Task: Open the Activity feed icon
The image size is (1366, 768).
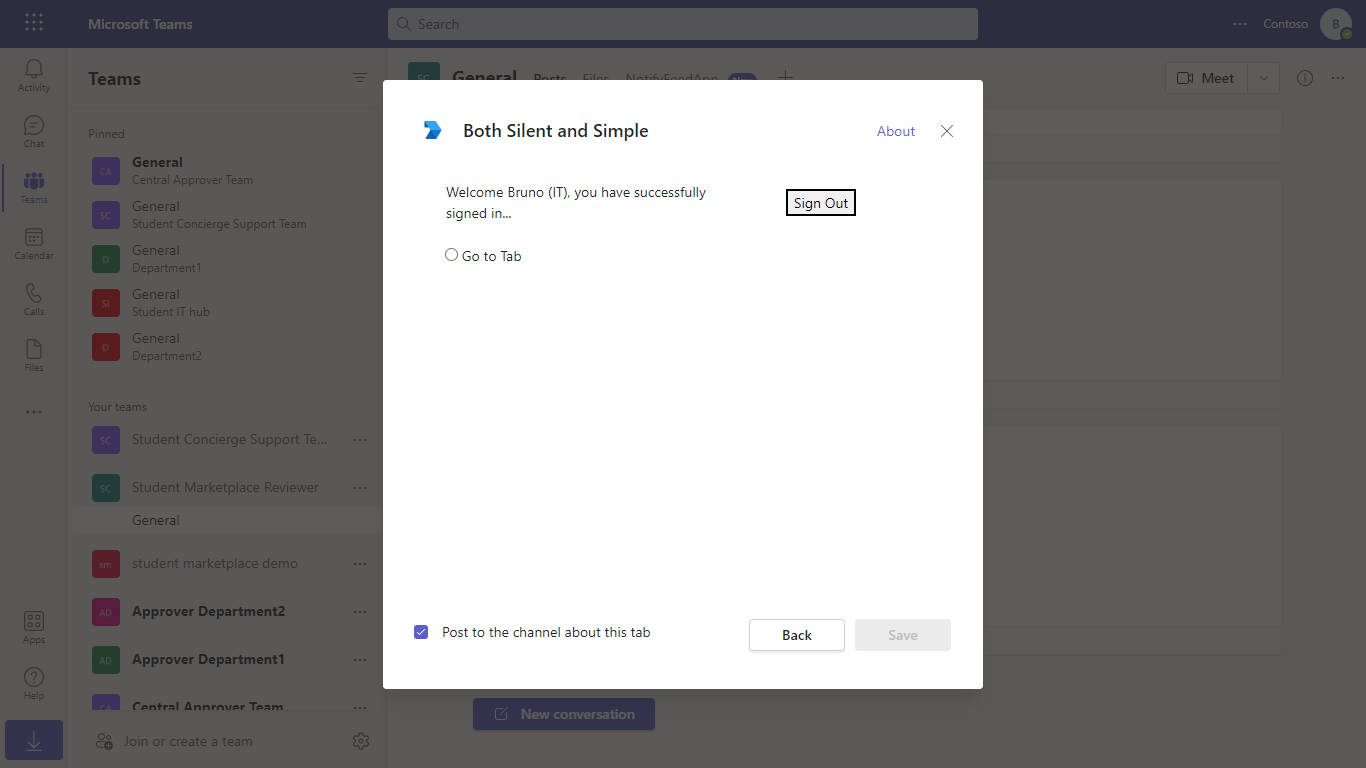Action: pos(33,75)
